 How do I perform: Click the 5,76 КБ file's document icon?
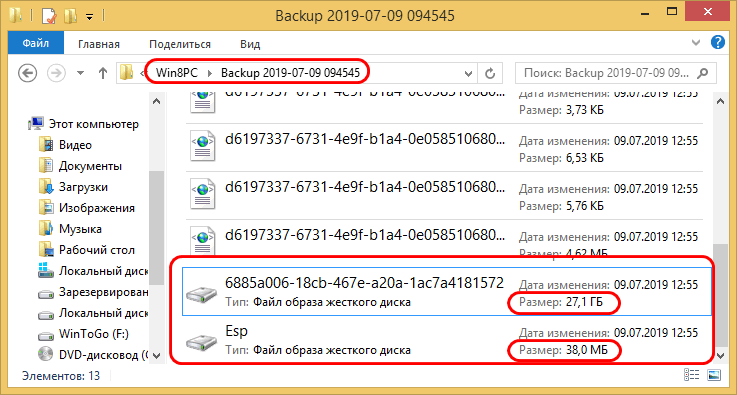point(203,195)
